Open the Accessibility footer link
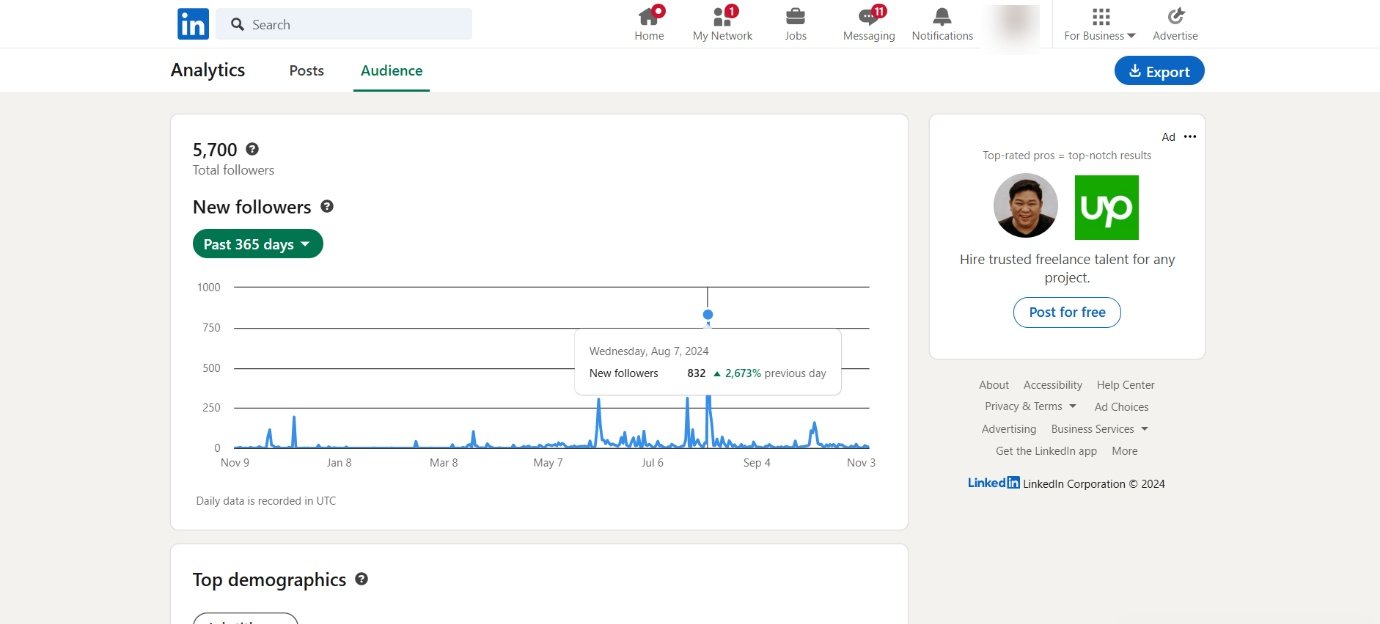The width and height of the screenshot is (1380, 624). tap(1053, 385)
